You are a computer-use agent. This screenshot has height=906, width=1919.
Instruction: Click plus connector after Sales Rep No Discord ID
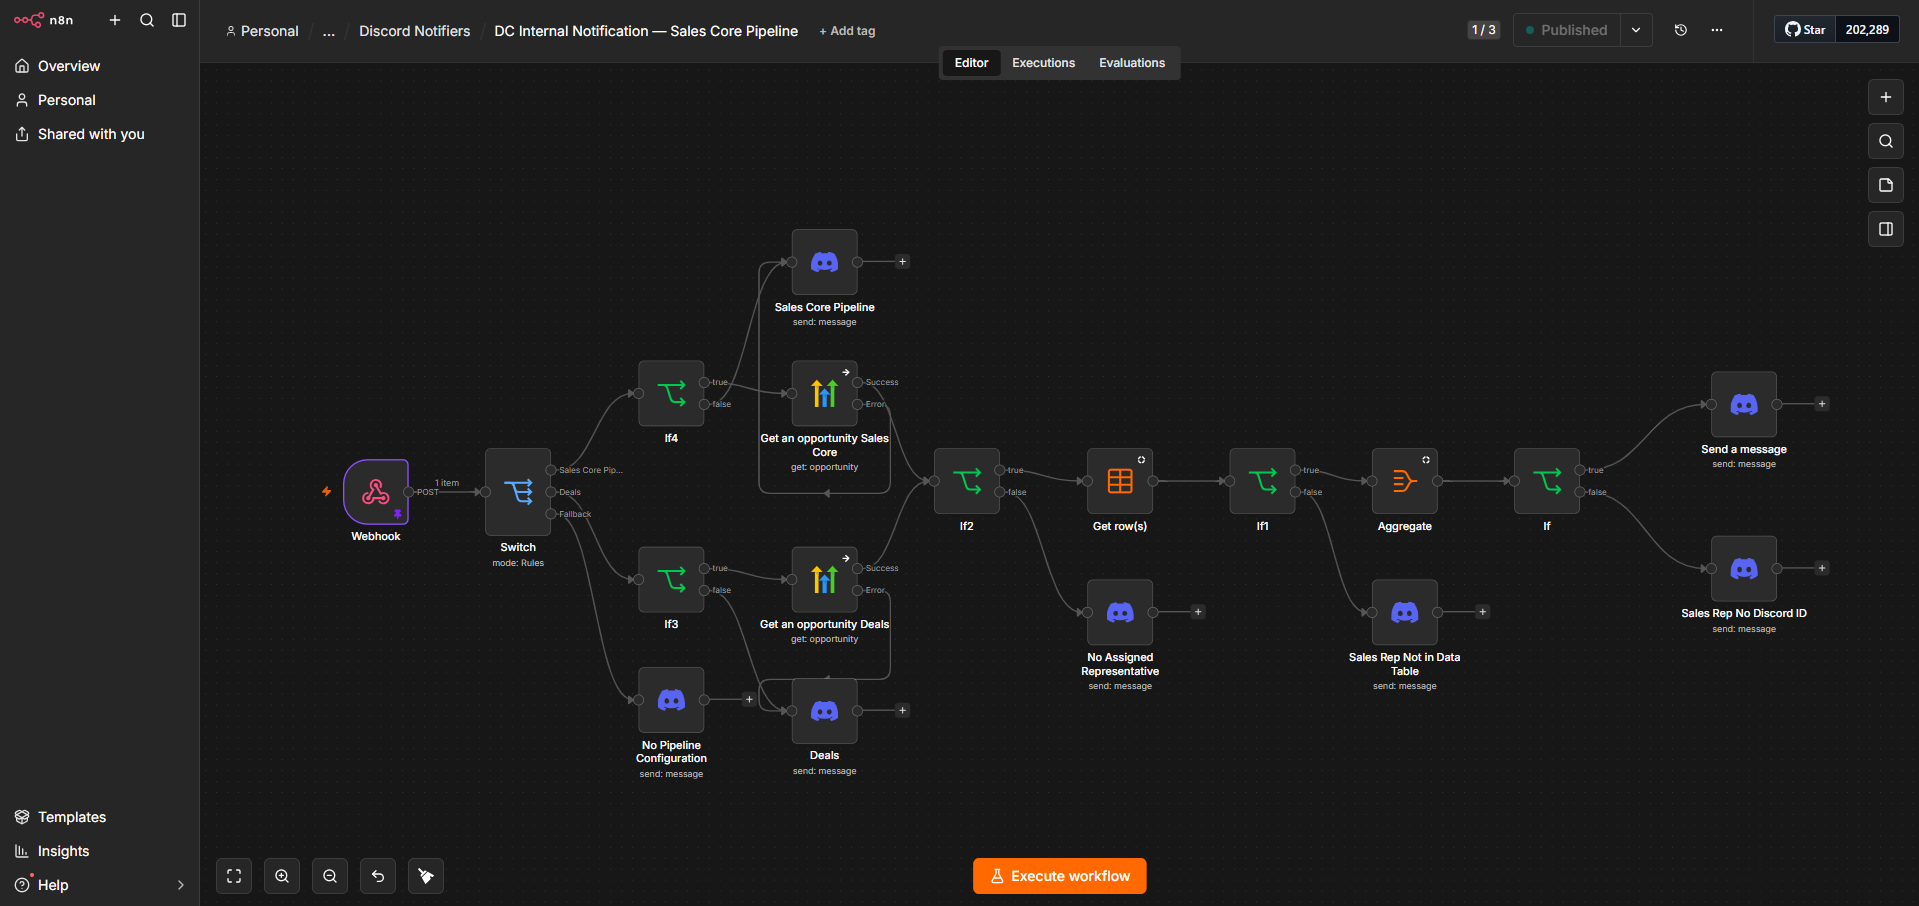pyautogui.click(x=1822, y=568)
